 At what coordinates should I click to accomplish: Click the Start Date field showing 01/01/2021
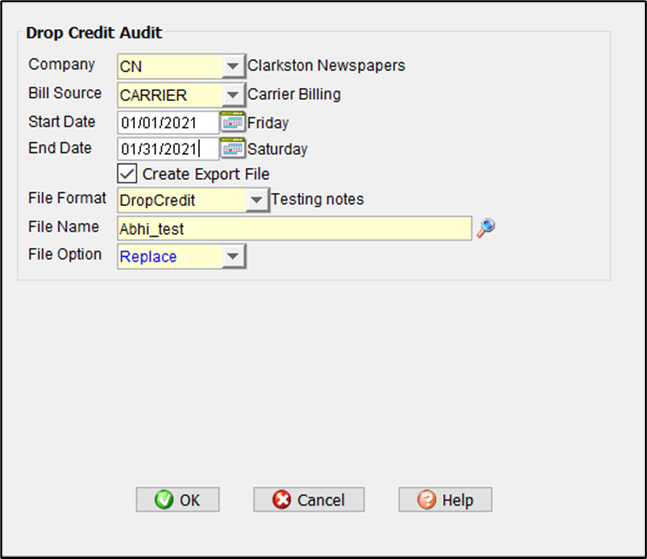[167, 123]
